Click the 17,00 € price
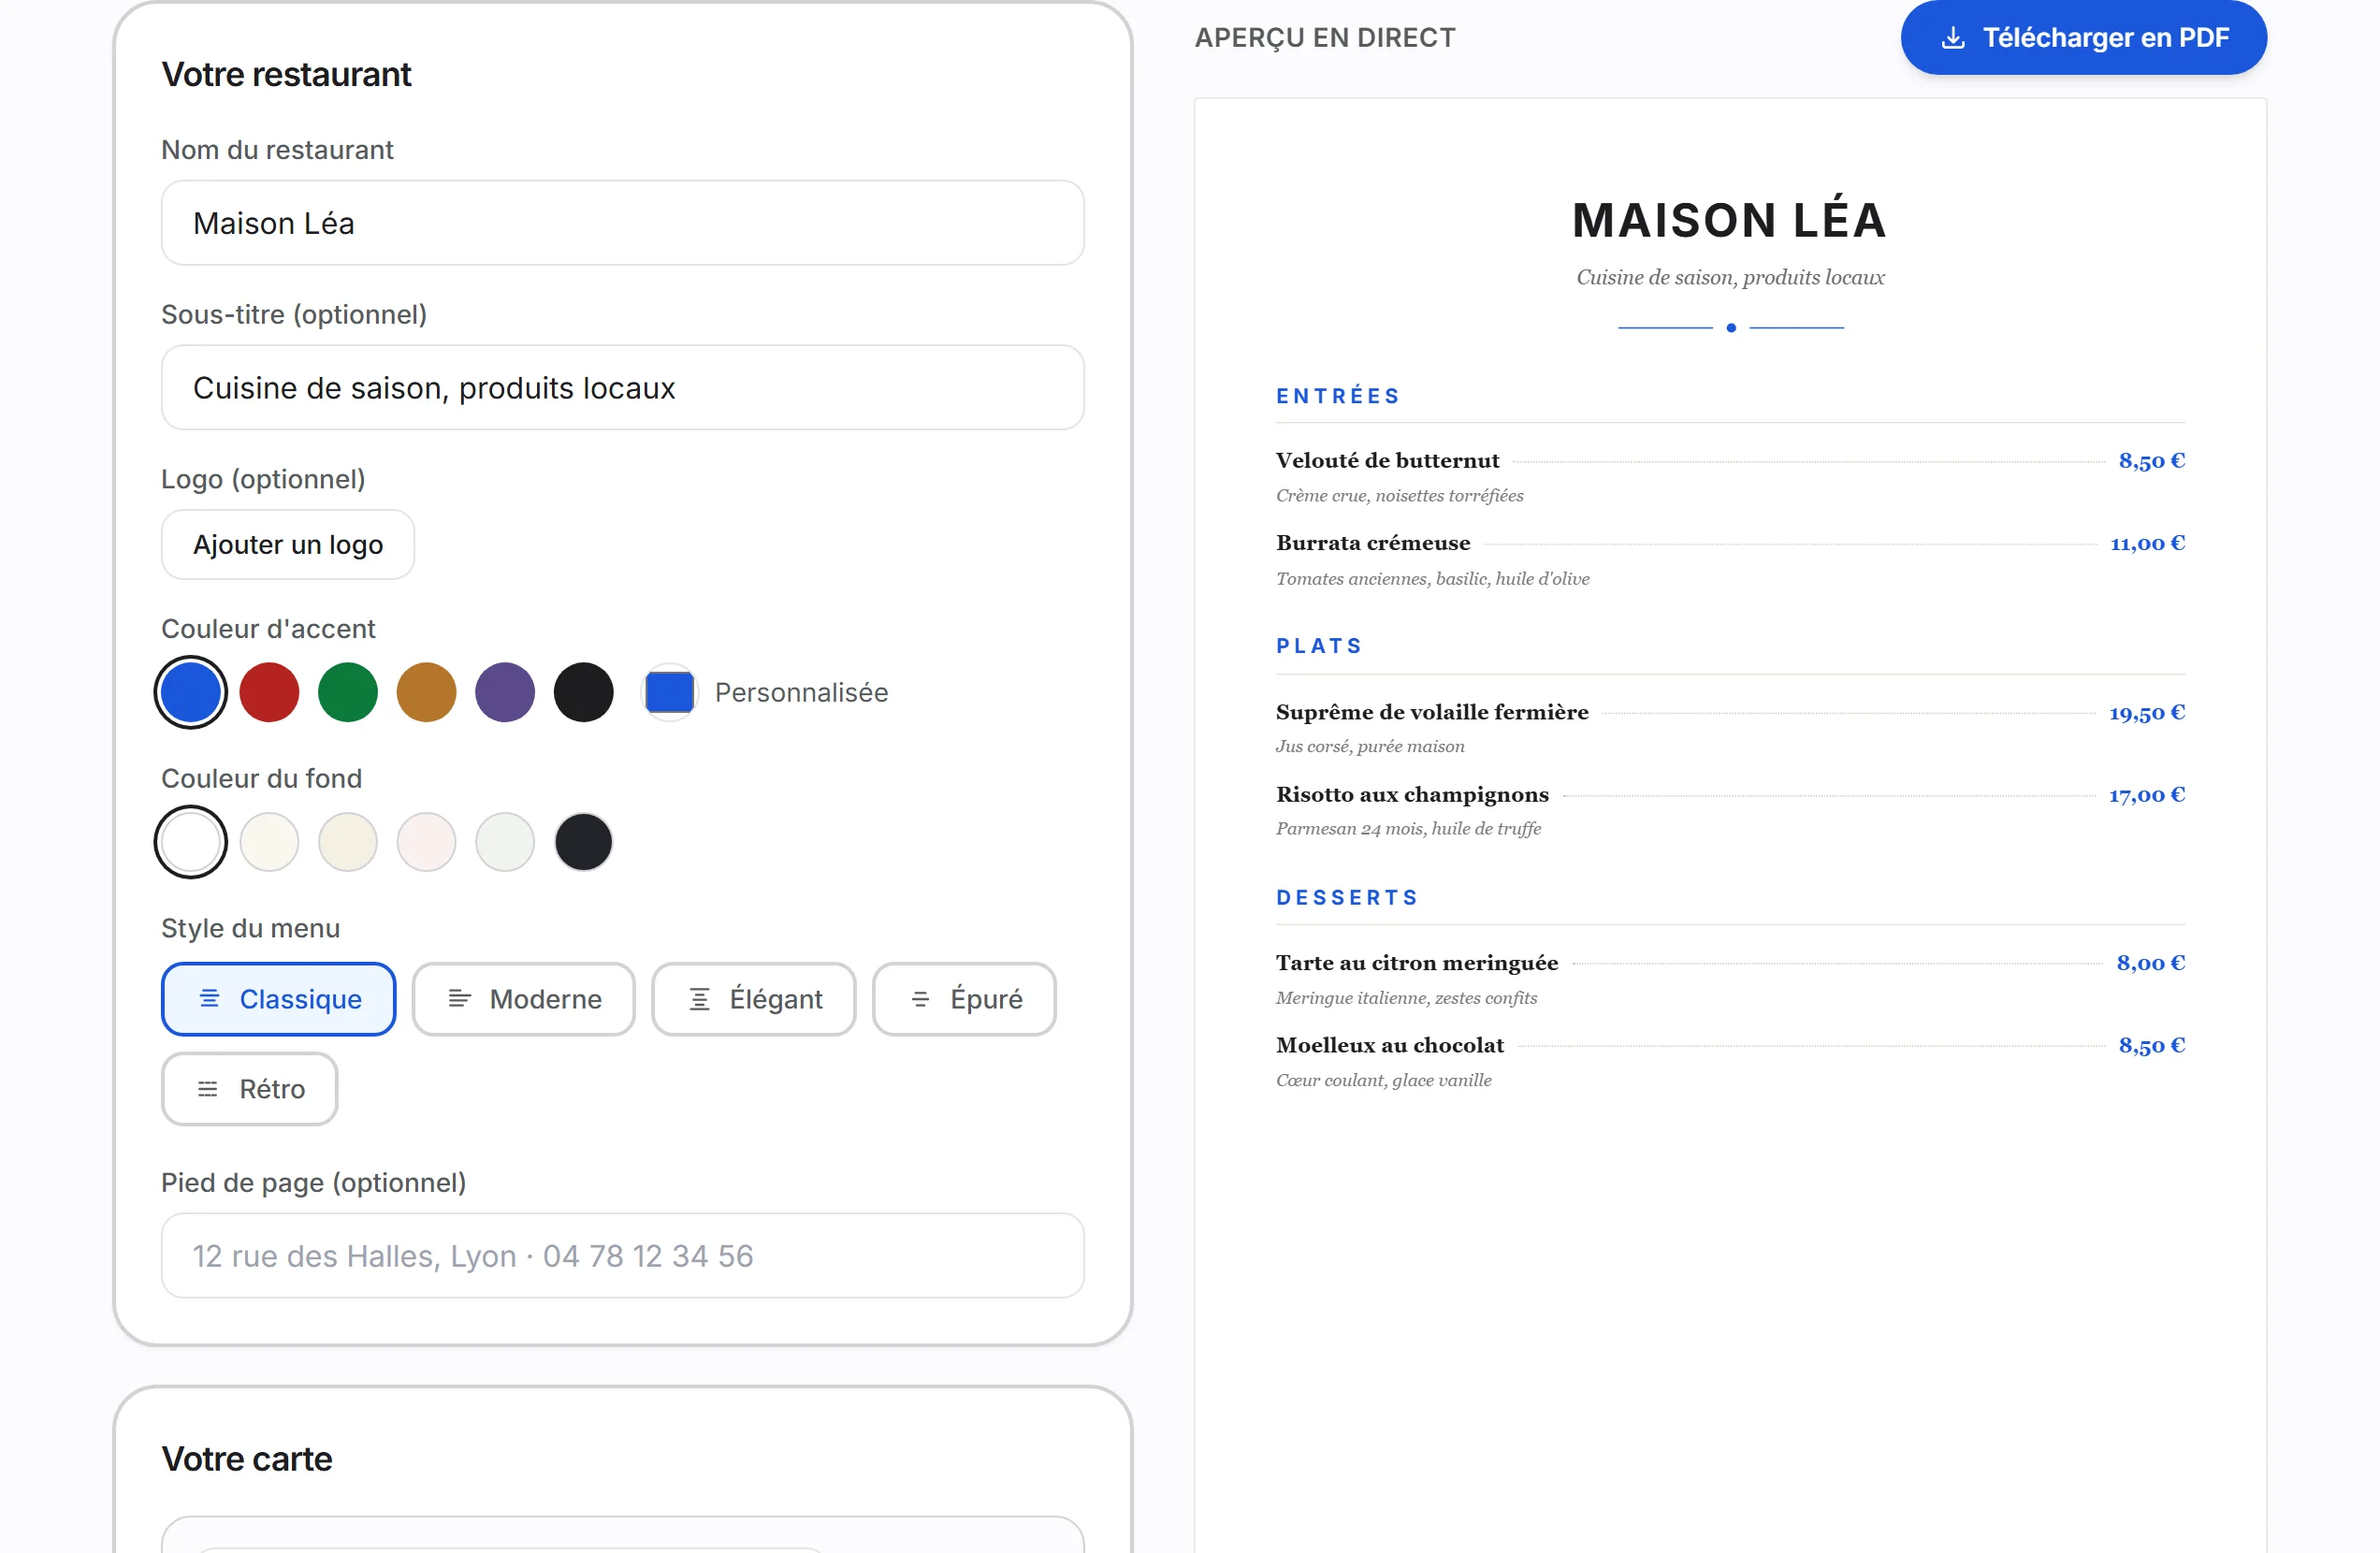The width and height of the screenshot is (2380, 1553). 2147,795
